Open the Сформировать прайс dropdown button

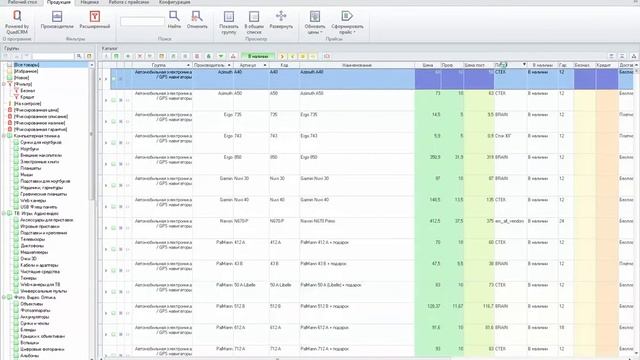point(347,22)
